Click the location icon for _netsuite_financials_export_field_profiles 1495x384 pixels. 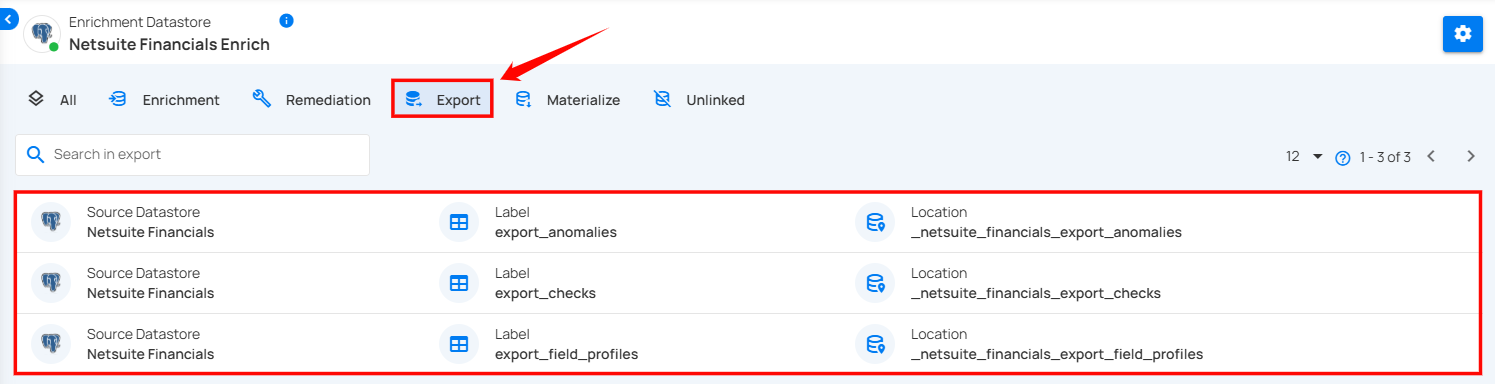[875, 344]
